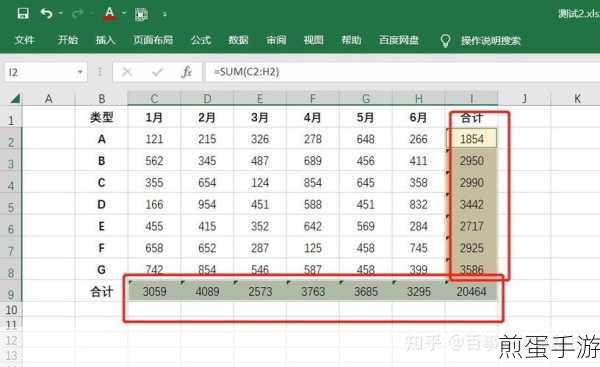Click the print preview icon in quick toolbar
This screenshot has height=367, width=600.
point(141,14)
